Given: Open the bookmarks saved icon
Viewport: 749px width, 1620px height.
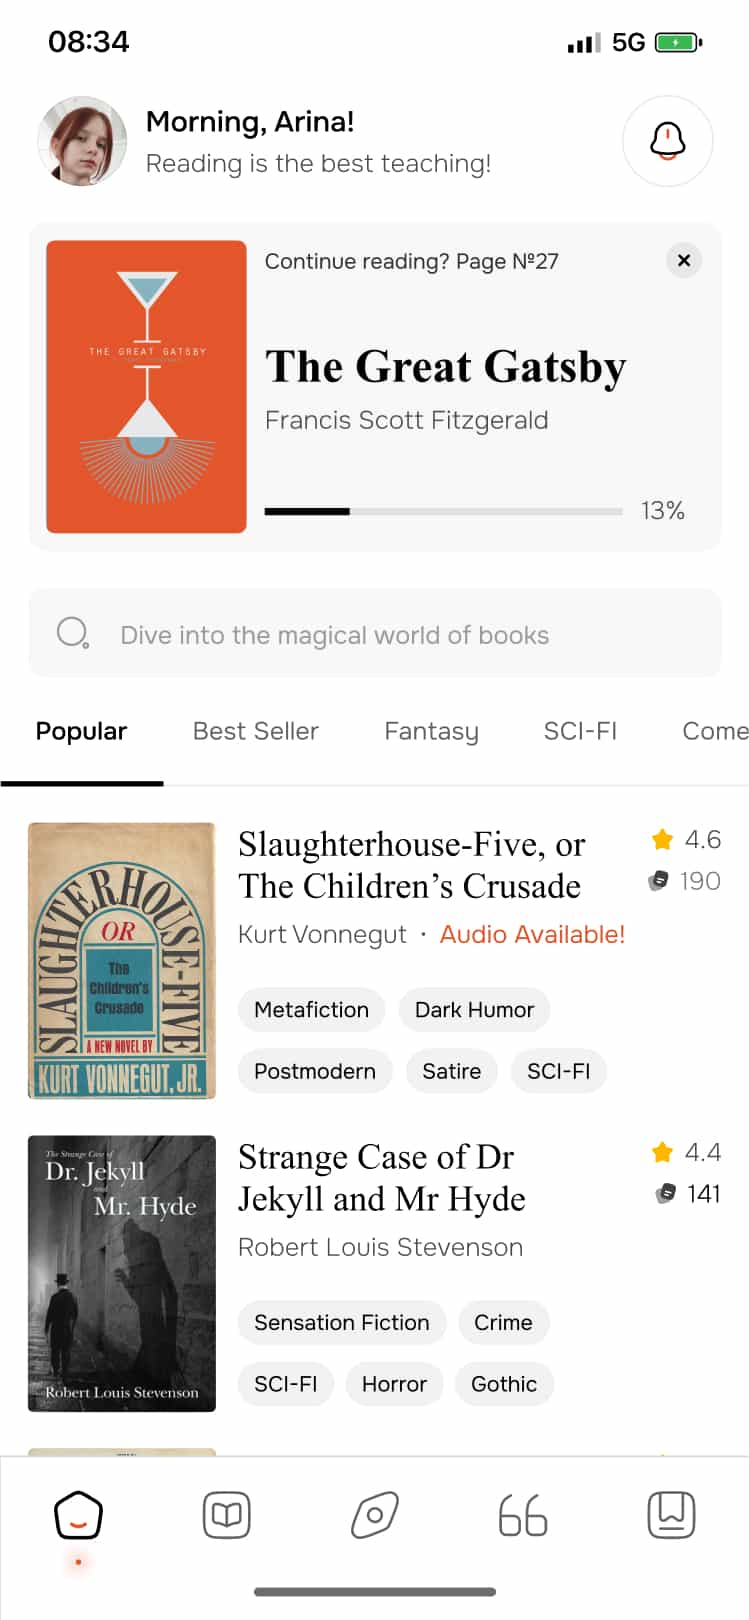Looking at the screenshot, I should [x=671, y=1516].
